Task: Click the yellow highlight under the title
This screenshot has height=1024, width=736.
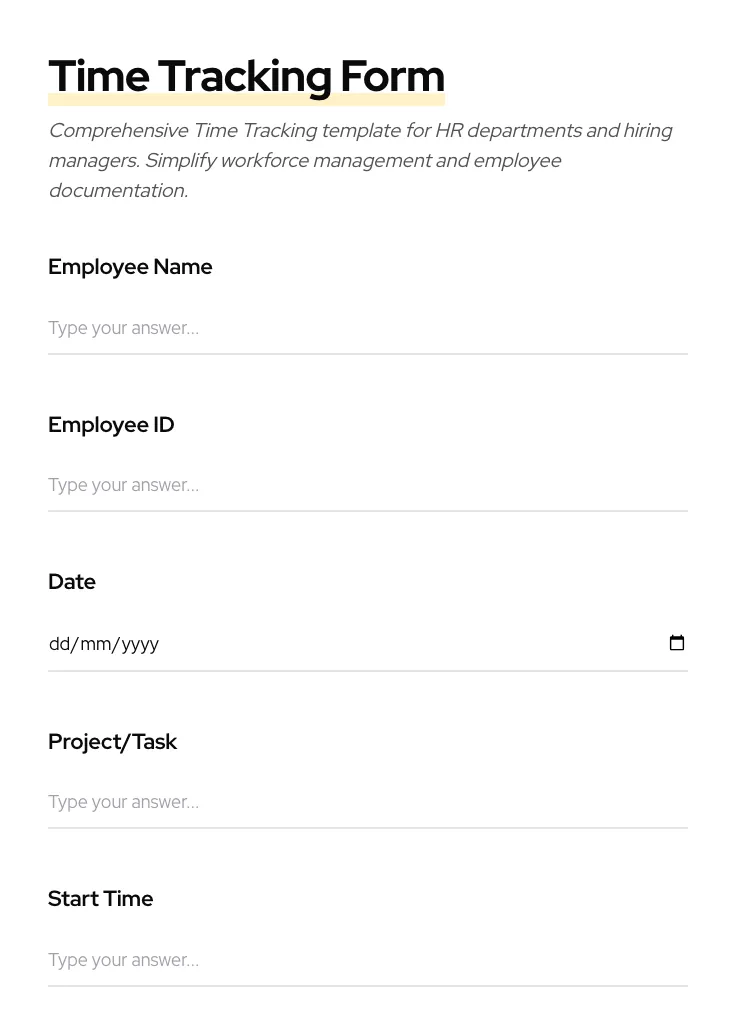Action: 246,99
